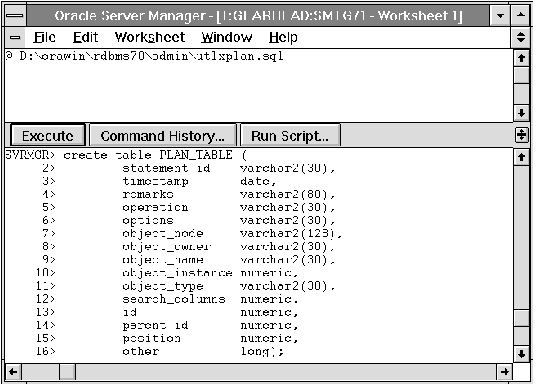
Task: Click output pane scroll up arrow
Action: click(521, 157)
